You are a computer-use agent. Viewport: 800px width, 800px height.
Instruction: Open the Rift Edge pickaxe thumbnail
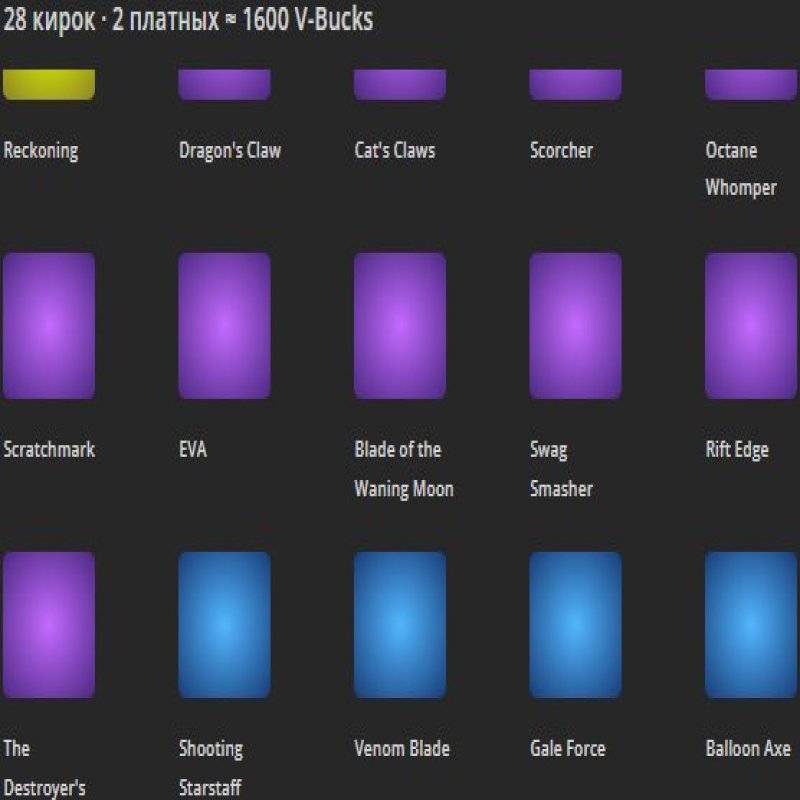coord(751,326)
